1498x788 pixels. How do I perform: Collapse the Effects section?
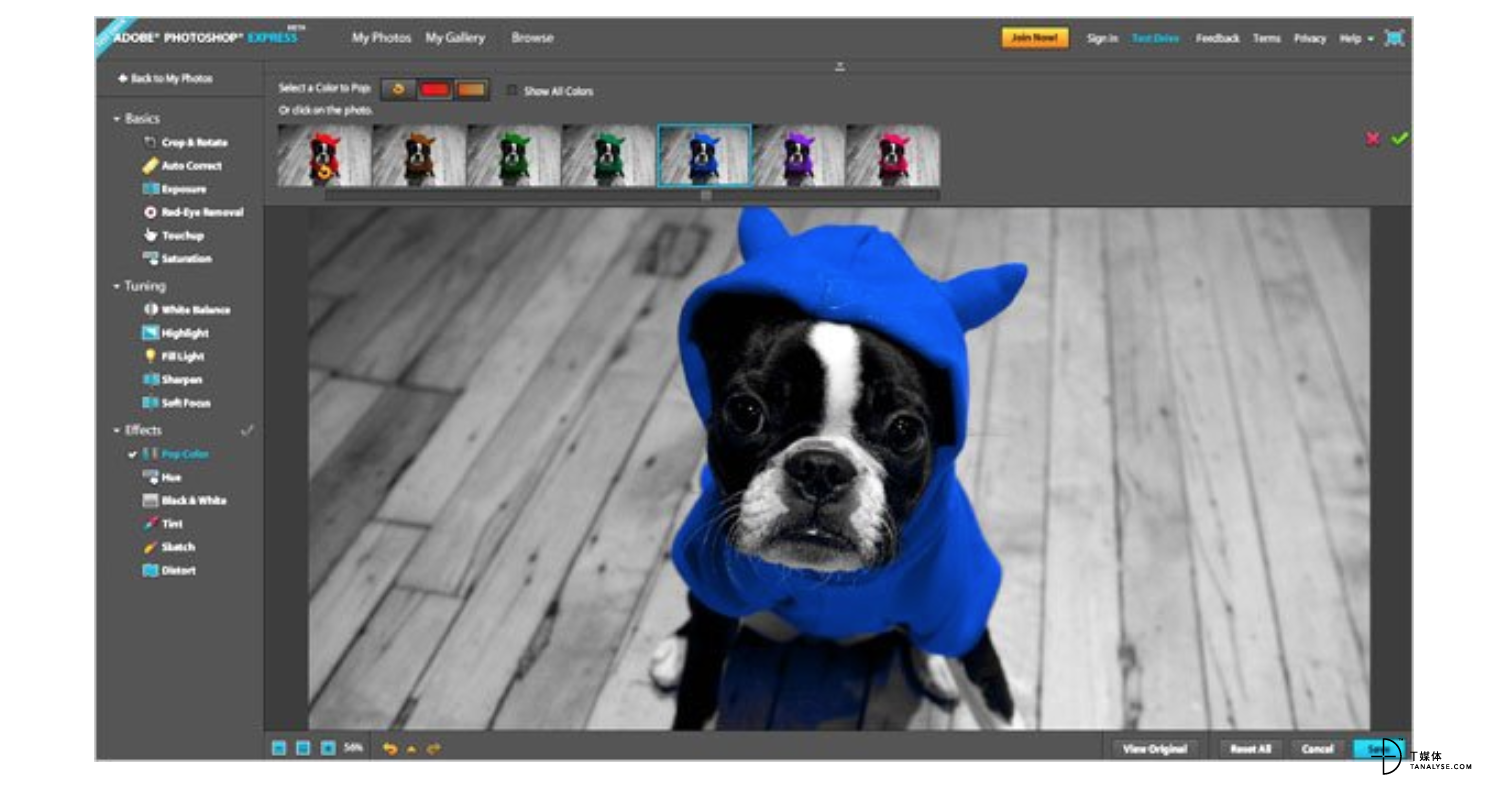coord(116,431)
